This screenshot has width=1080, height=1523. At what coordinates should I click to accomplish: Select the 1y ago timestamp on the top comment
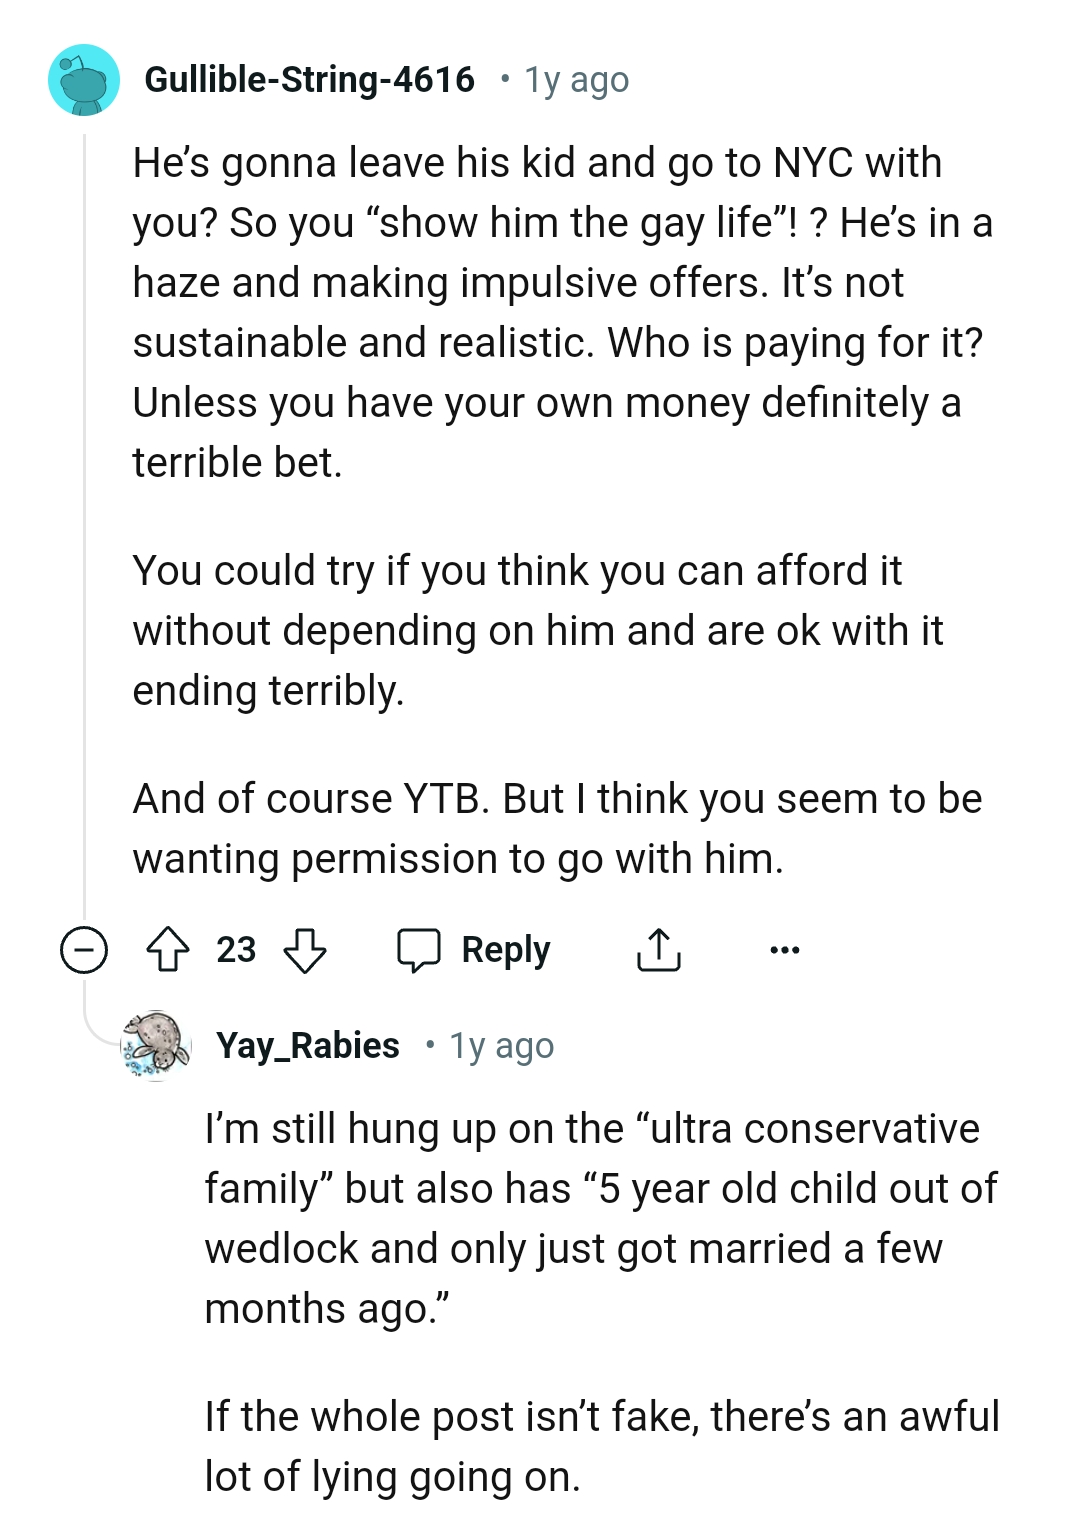[574, 80]
